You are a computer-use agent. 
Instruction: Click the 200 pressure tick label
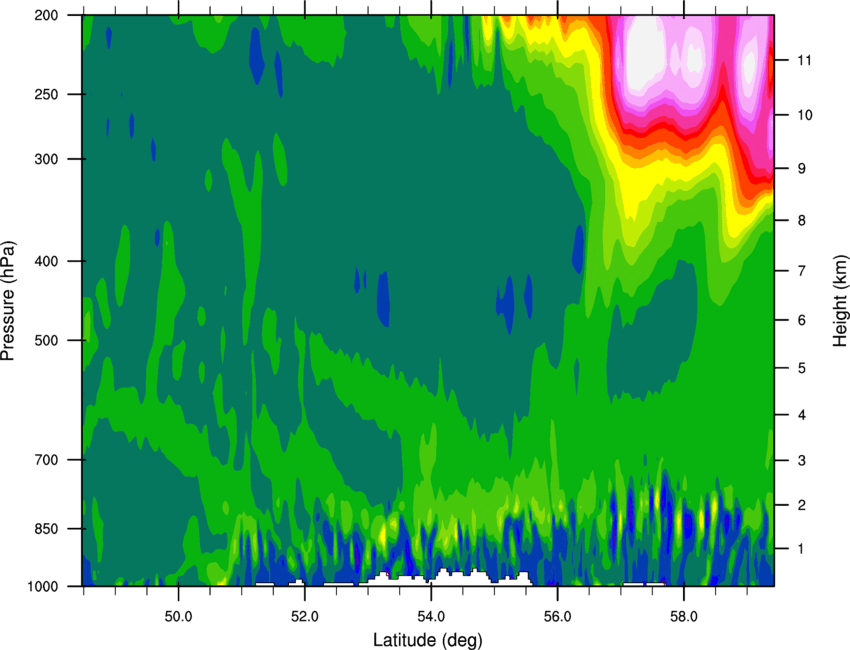[x=46, y=15]
